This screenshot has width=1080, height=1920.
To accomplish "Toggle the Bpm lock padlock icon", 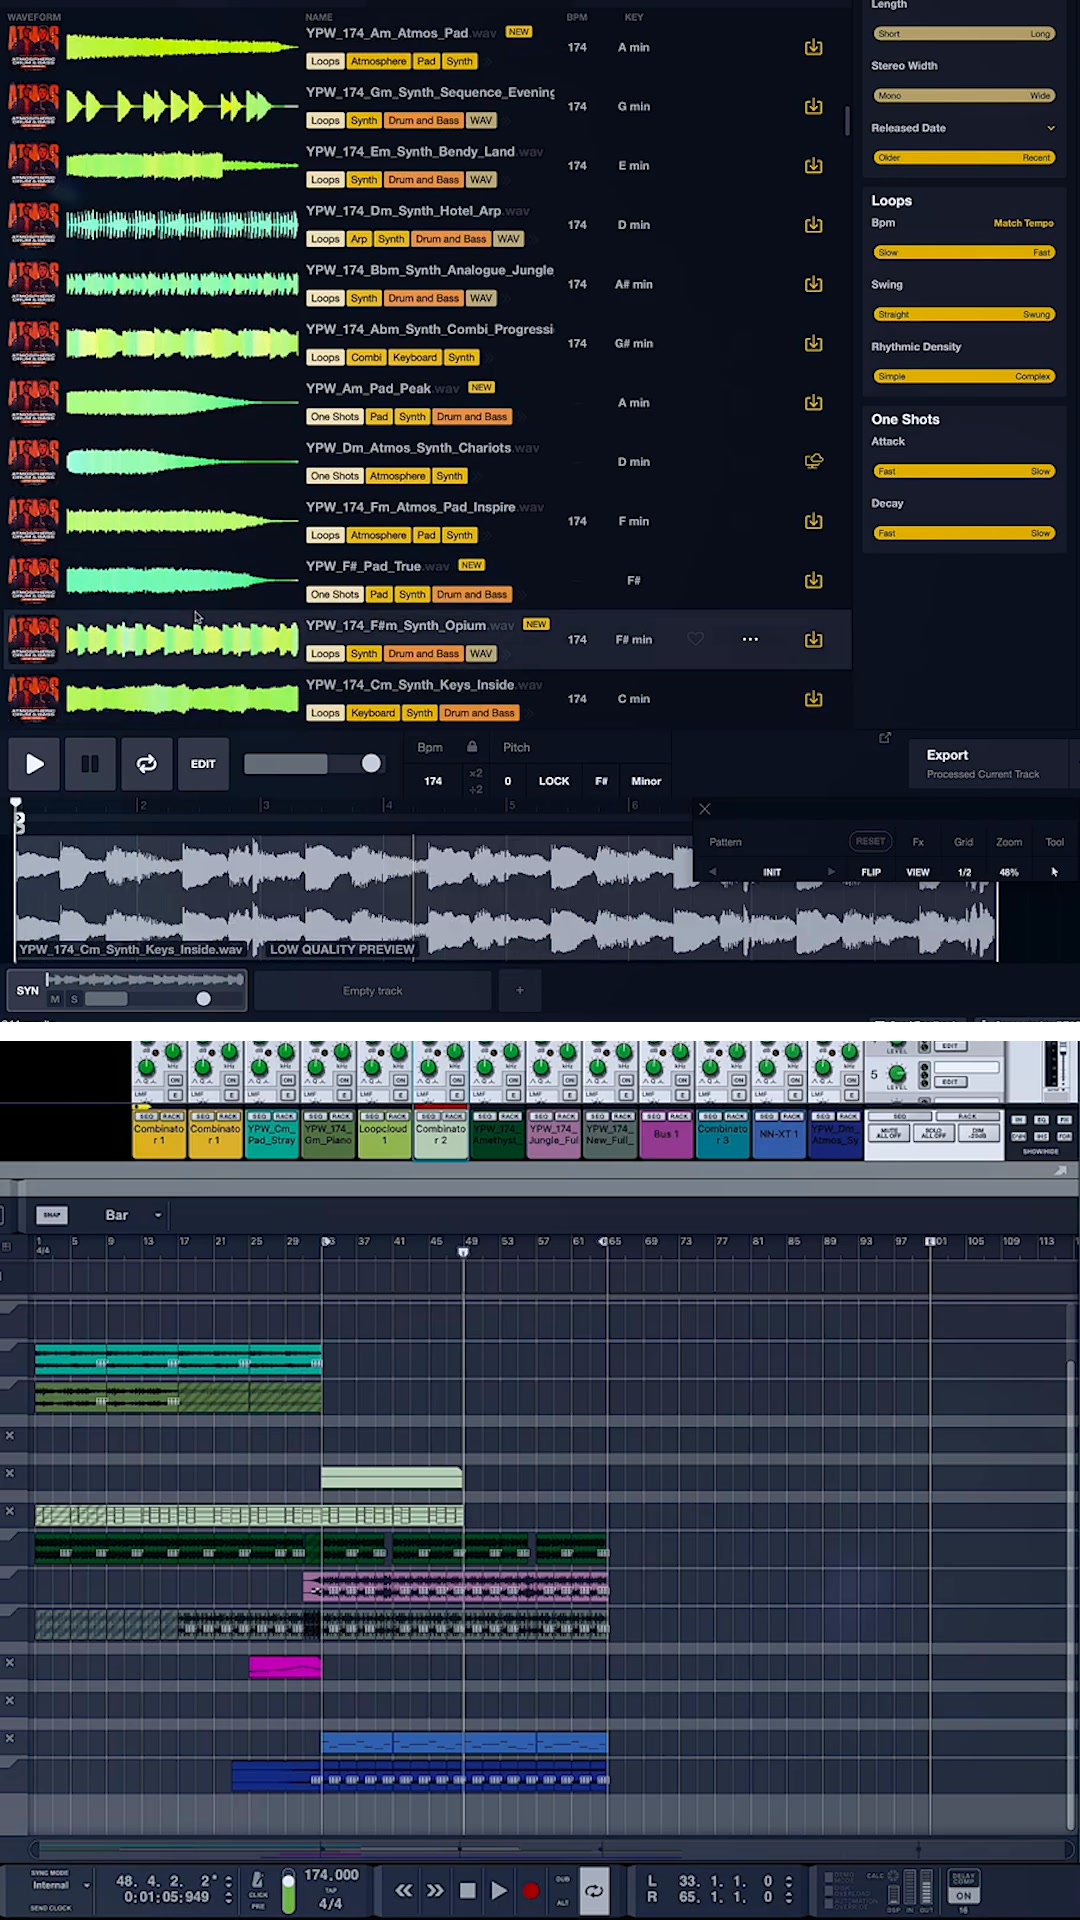I will coord(472,747).
